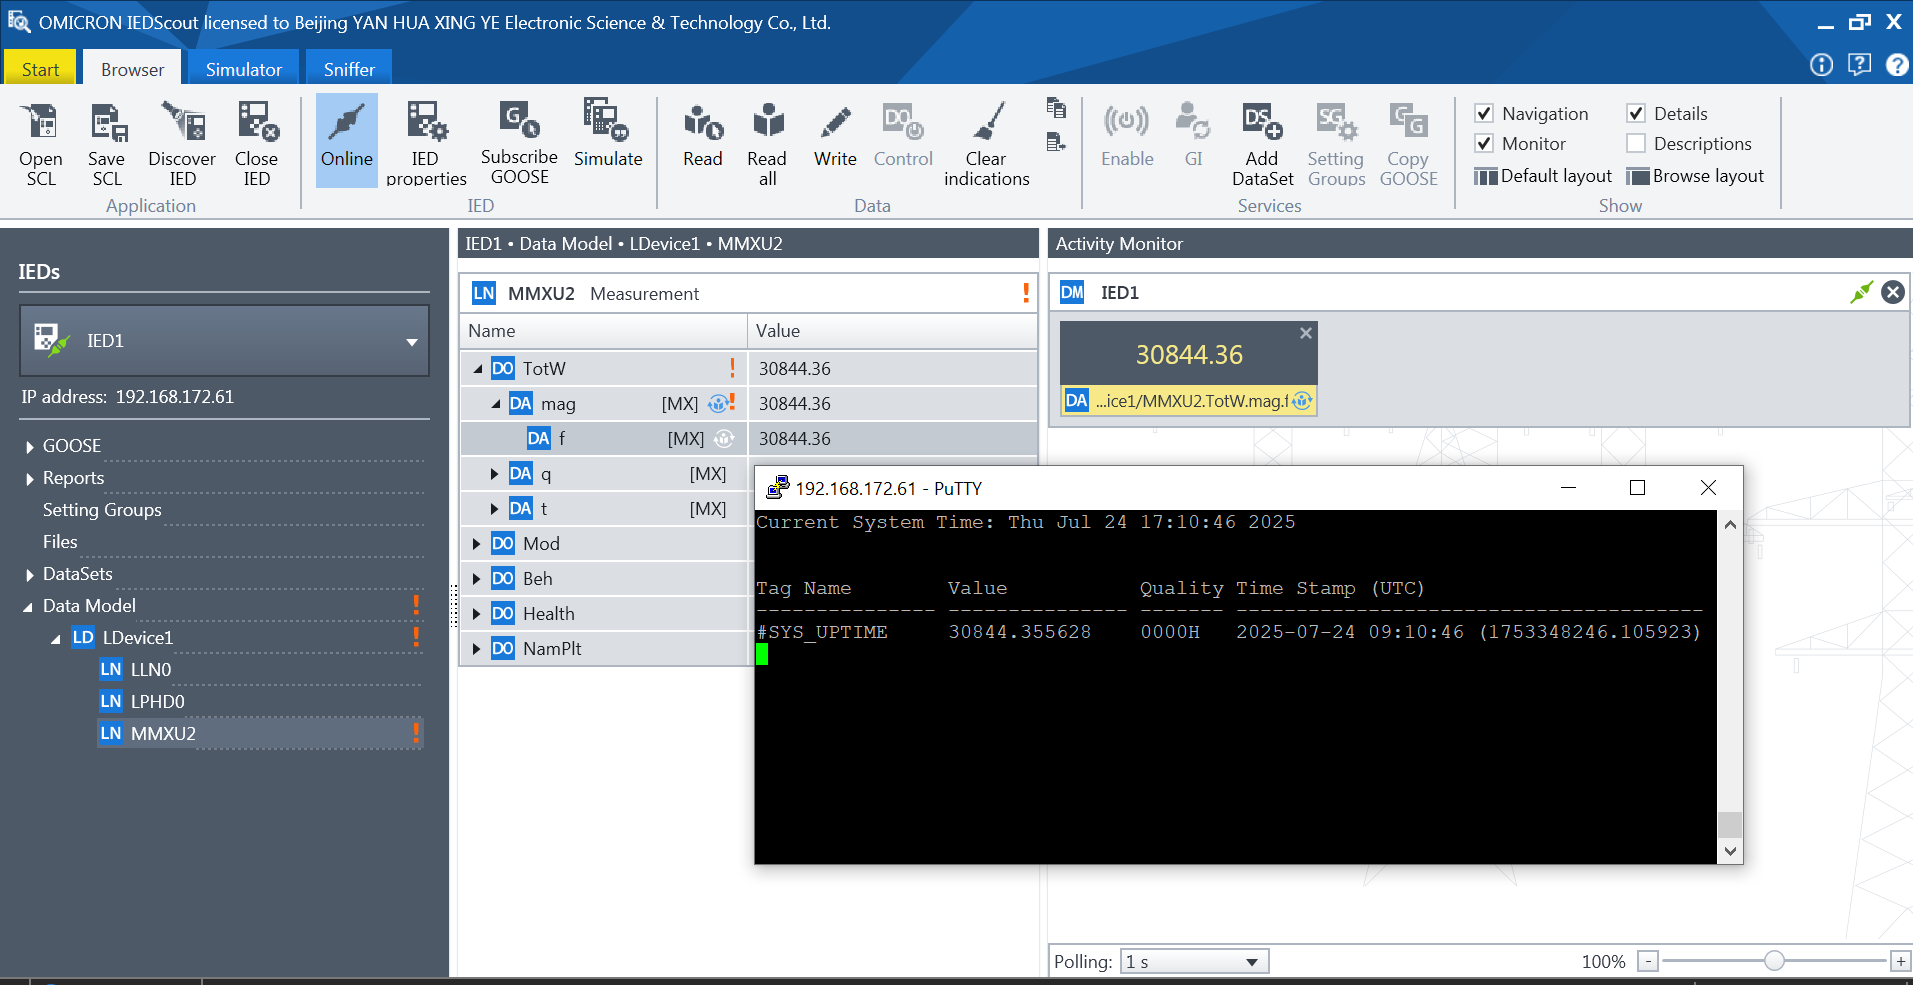Expand the GOOSE tree node
The image size is (1913, 985).
(30, 447)
